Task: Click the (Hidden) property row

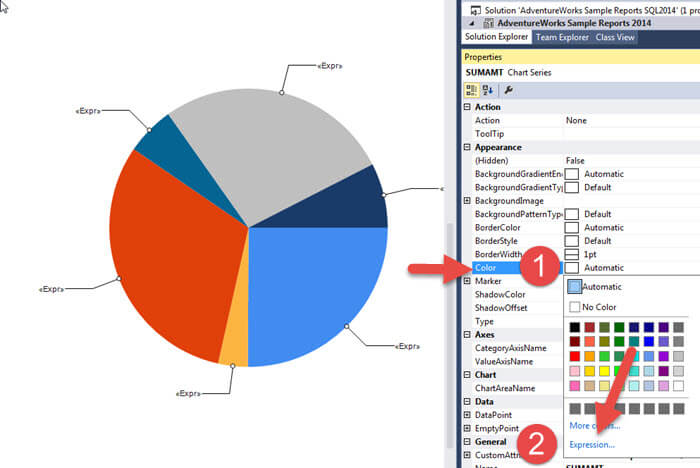Action: 585,161
